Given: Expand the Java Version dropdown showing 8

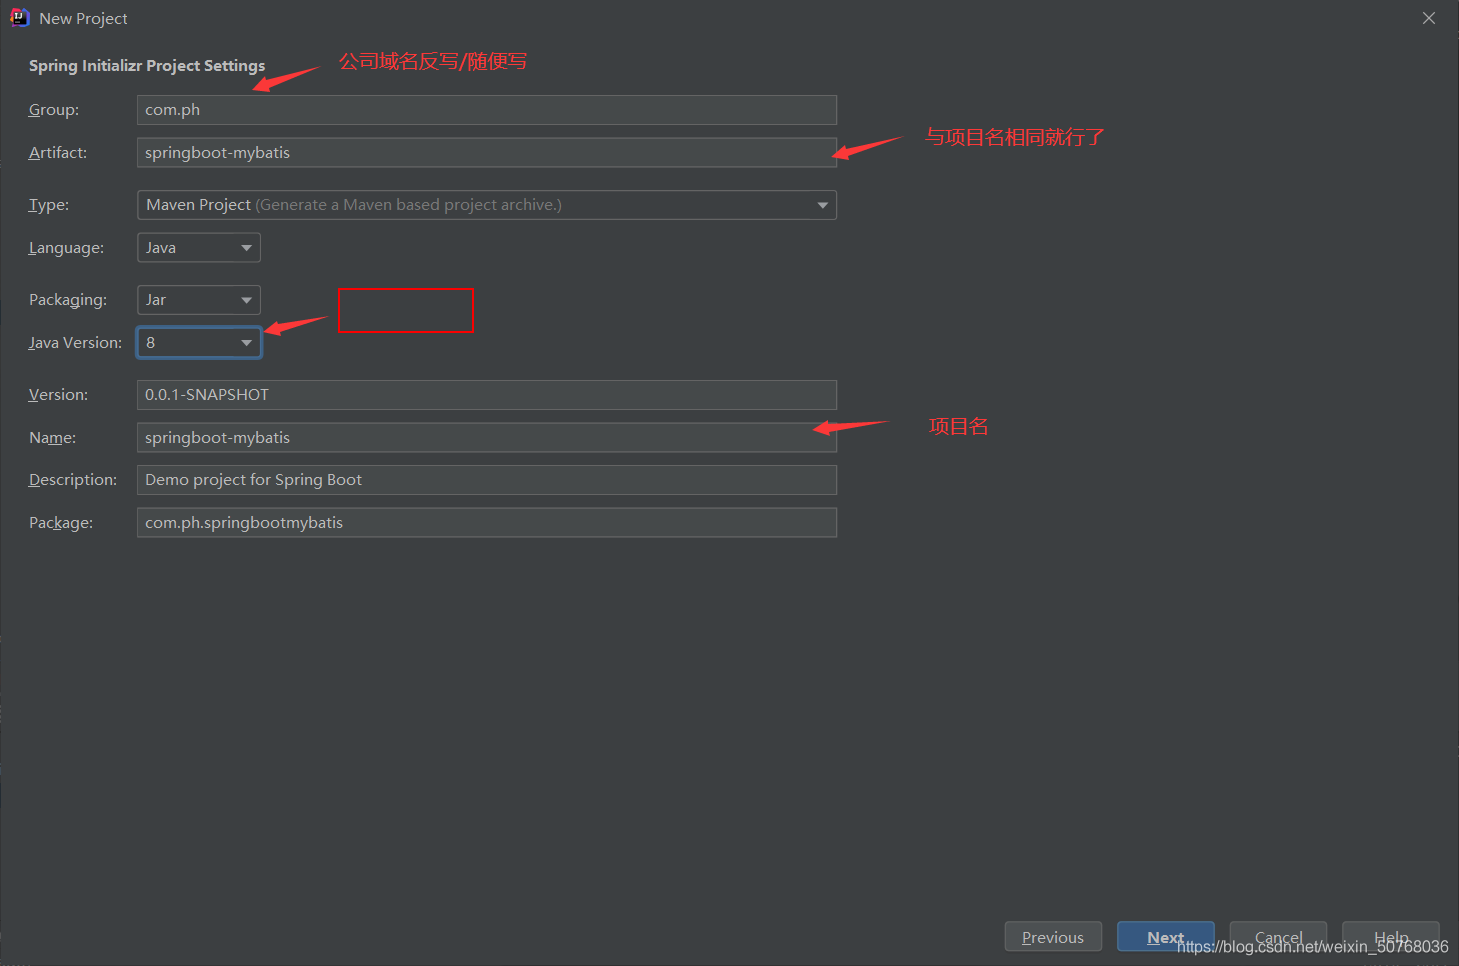Looking at the screenshot, I should coord(199,342).
